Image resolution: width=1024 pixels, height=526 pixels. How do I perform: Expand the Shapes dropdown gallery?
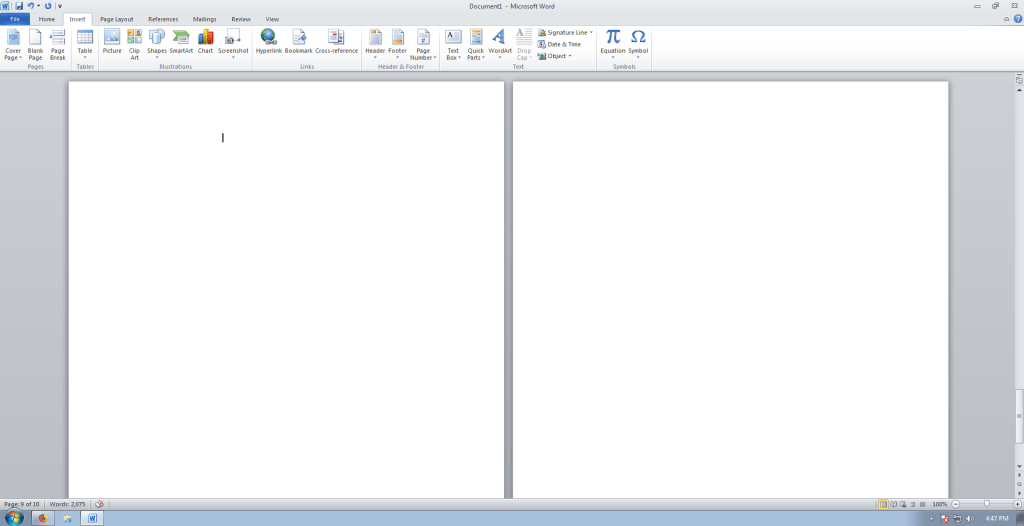[157, 44]
